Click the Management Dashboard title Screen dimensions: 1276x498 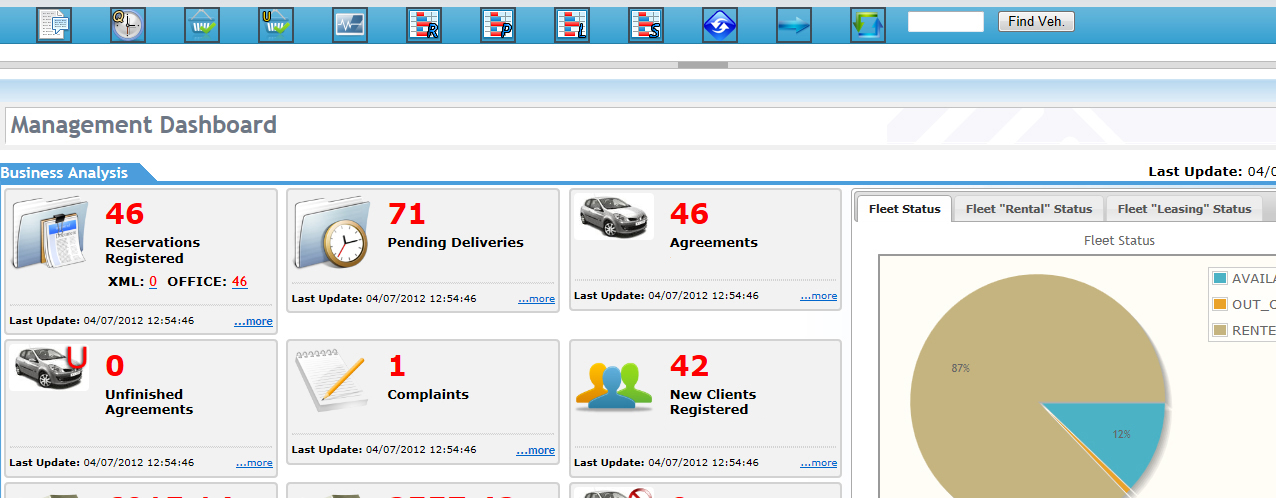(x=144, y=125)
